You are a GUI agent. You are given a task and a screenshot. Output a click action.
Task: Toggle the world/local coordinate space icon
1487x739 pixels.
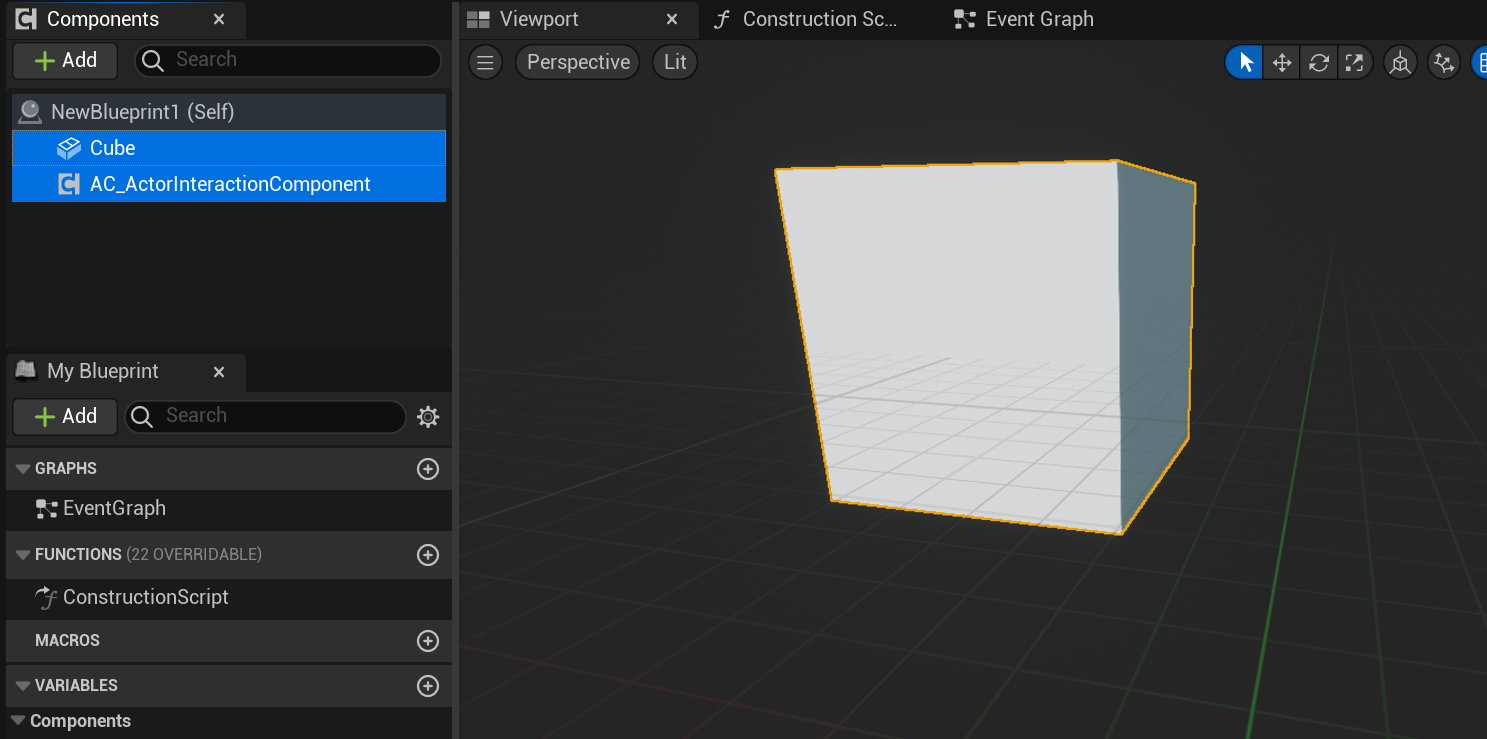click(x=1400, y=63)
